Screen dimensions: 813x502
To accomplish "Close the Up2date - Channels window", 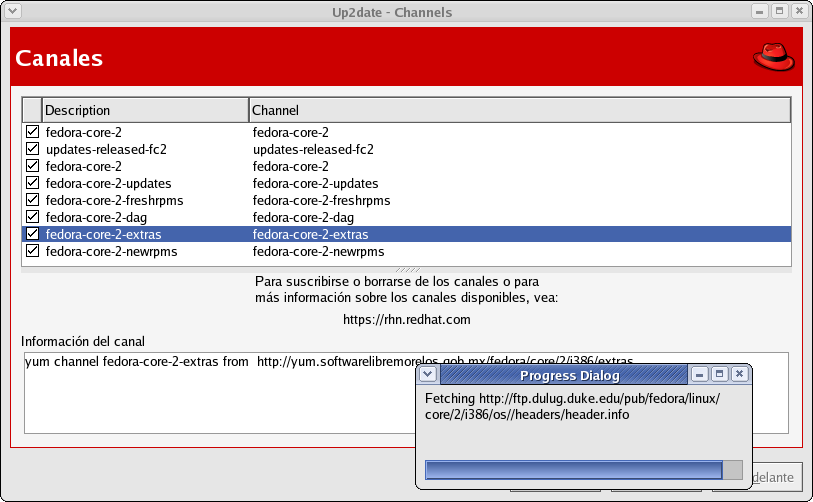I will [x=800, y=11].
